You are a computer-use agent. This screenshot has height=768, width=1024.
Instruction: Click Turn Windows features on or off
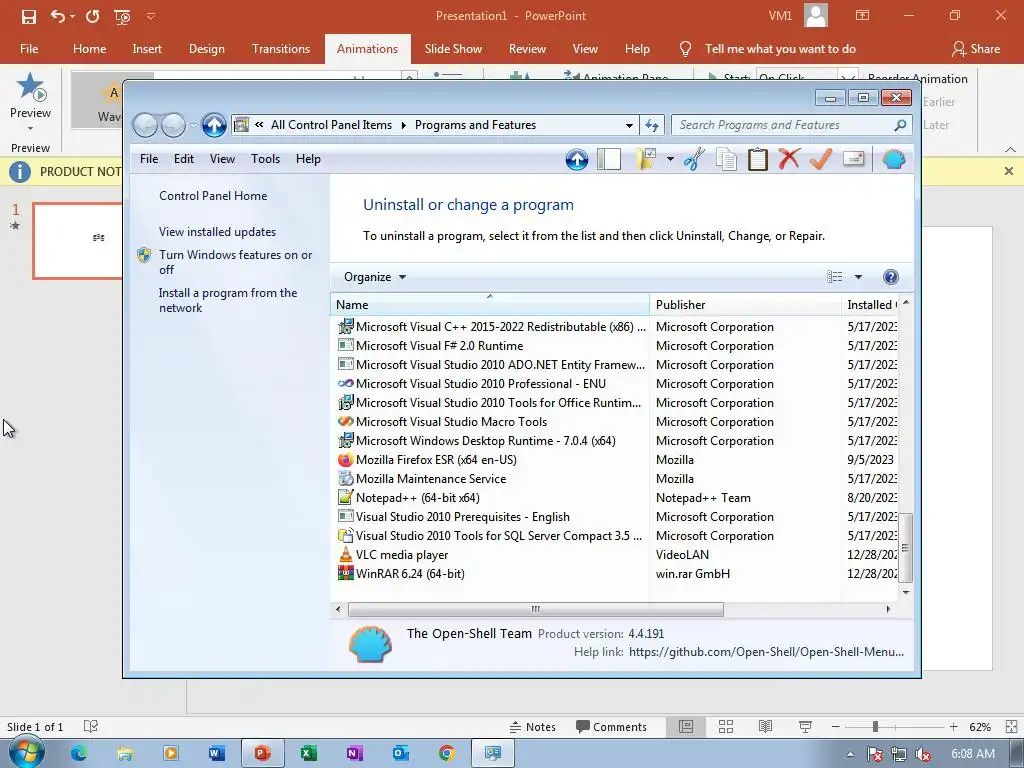click(235, 262)
